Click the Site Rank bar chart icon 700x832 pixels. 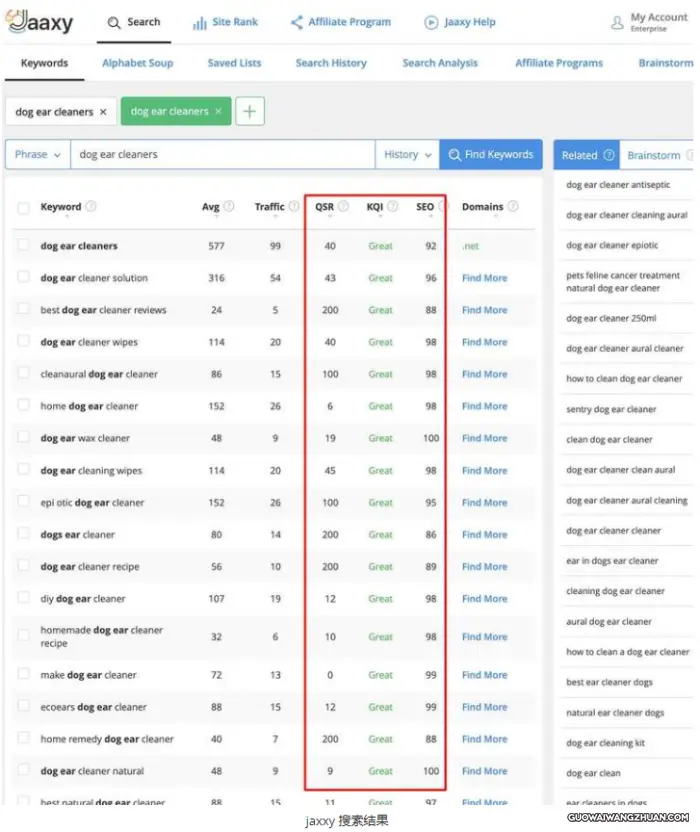pyautogui.click(x=200, y=23)
